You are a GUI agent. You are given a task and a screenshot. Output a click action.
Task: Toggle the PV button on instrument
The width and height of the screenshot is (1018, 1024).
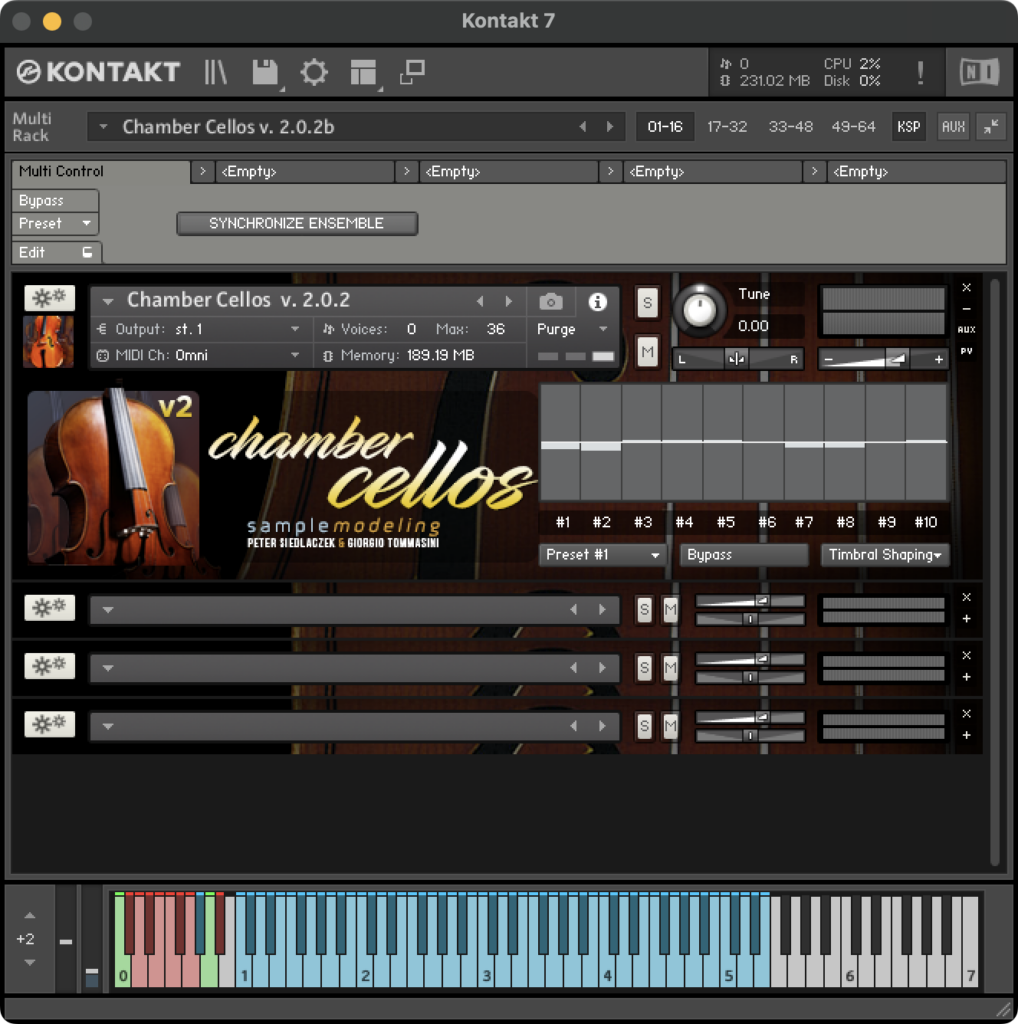click(x=966, y=351)
